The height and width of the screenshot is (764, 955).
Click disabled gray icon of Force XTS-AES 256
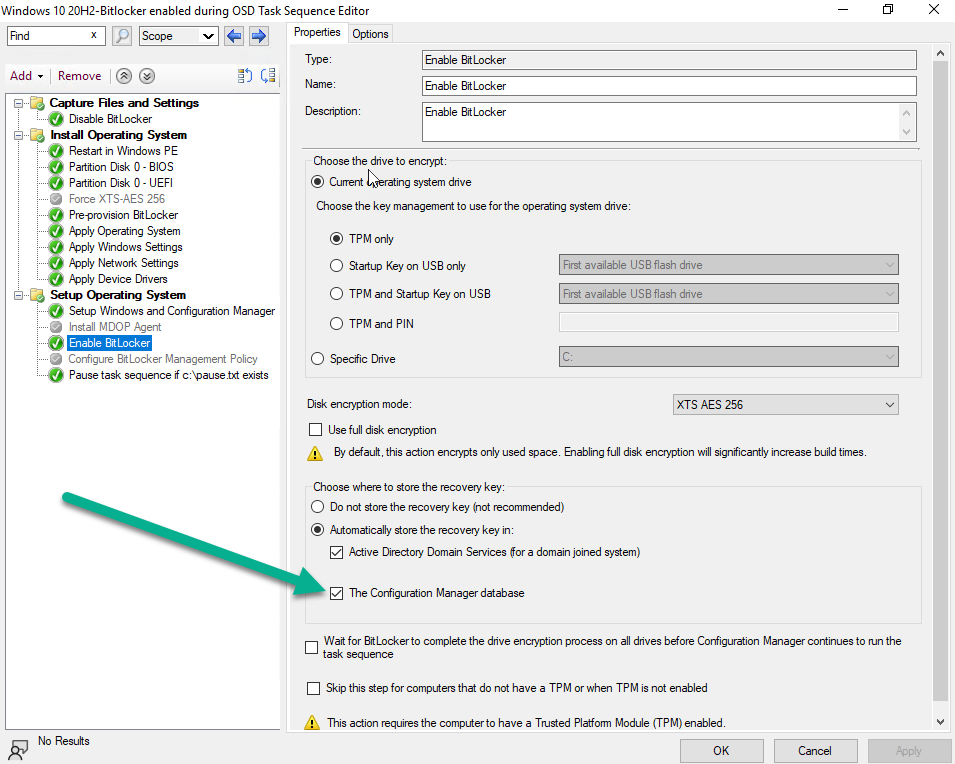[x=56, y=199]
